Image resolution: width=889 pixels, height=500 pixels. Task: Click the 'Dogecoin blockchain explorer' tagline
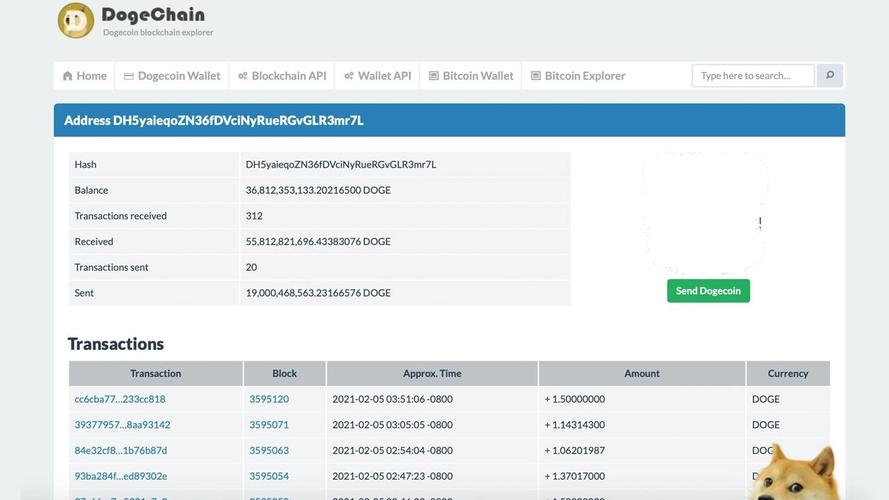[158, 32]
